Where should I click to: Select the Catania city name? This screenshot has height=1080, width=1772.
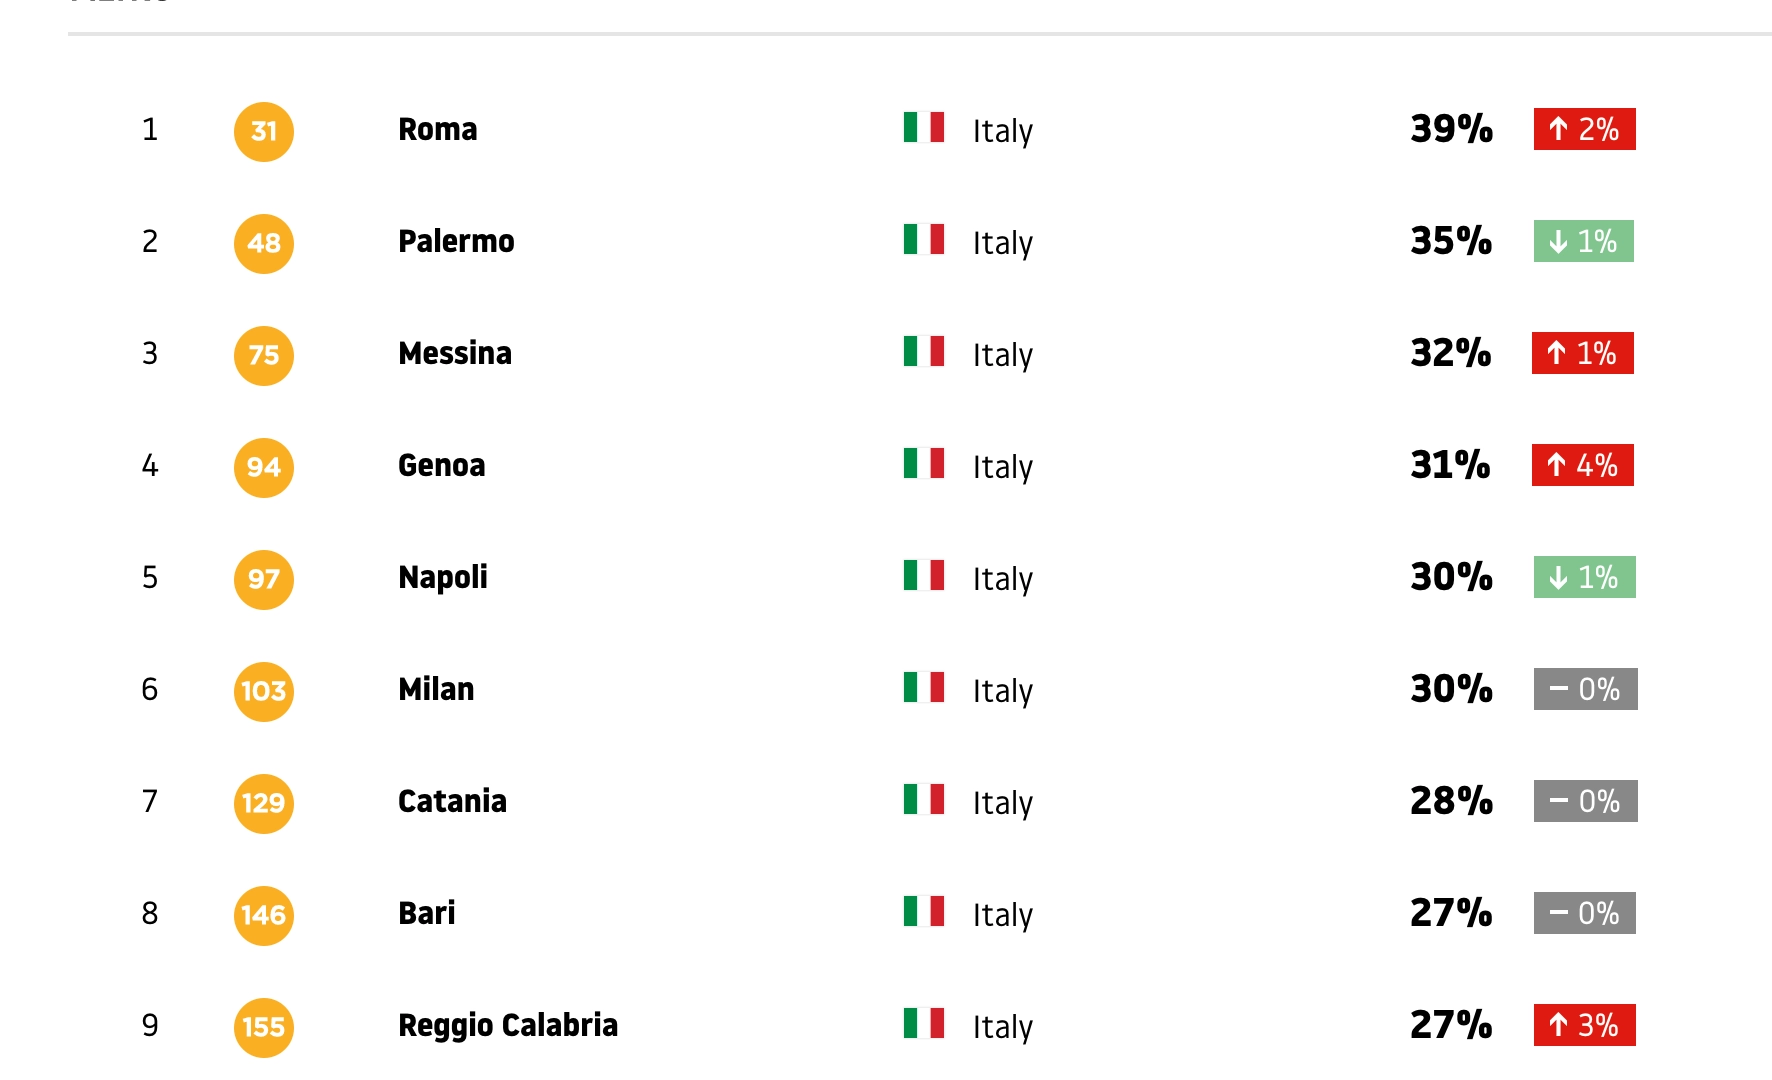pos(452,801)
